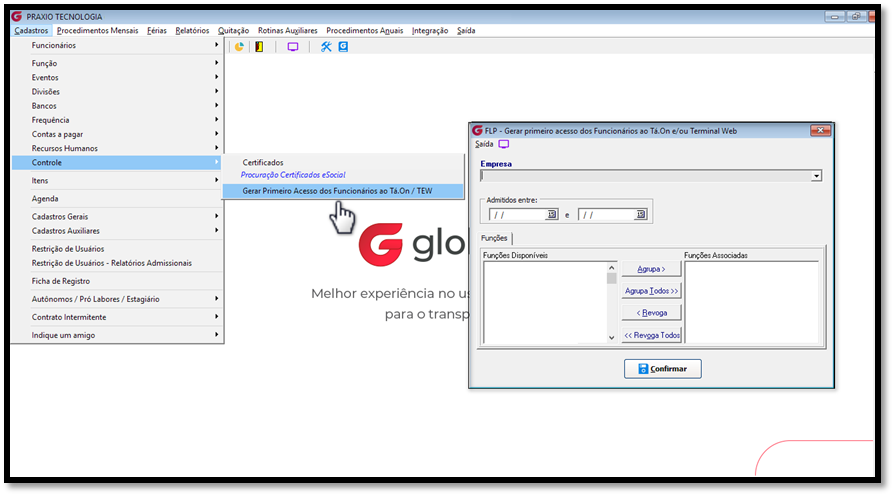Open the Integração menu
The width and height of the screenshot is (894, 496).
pos(430,31)
